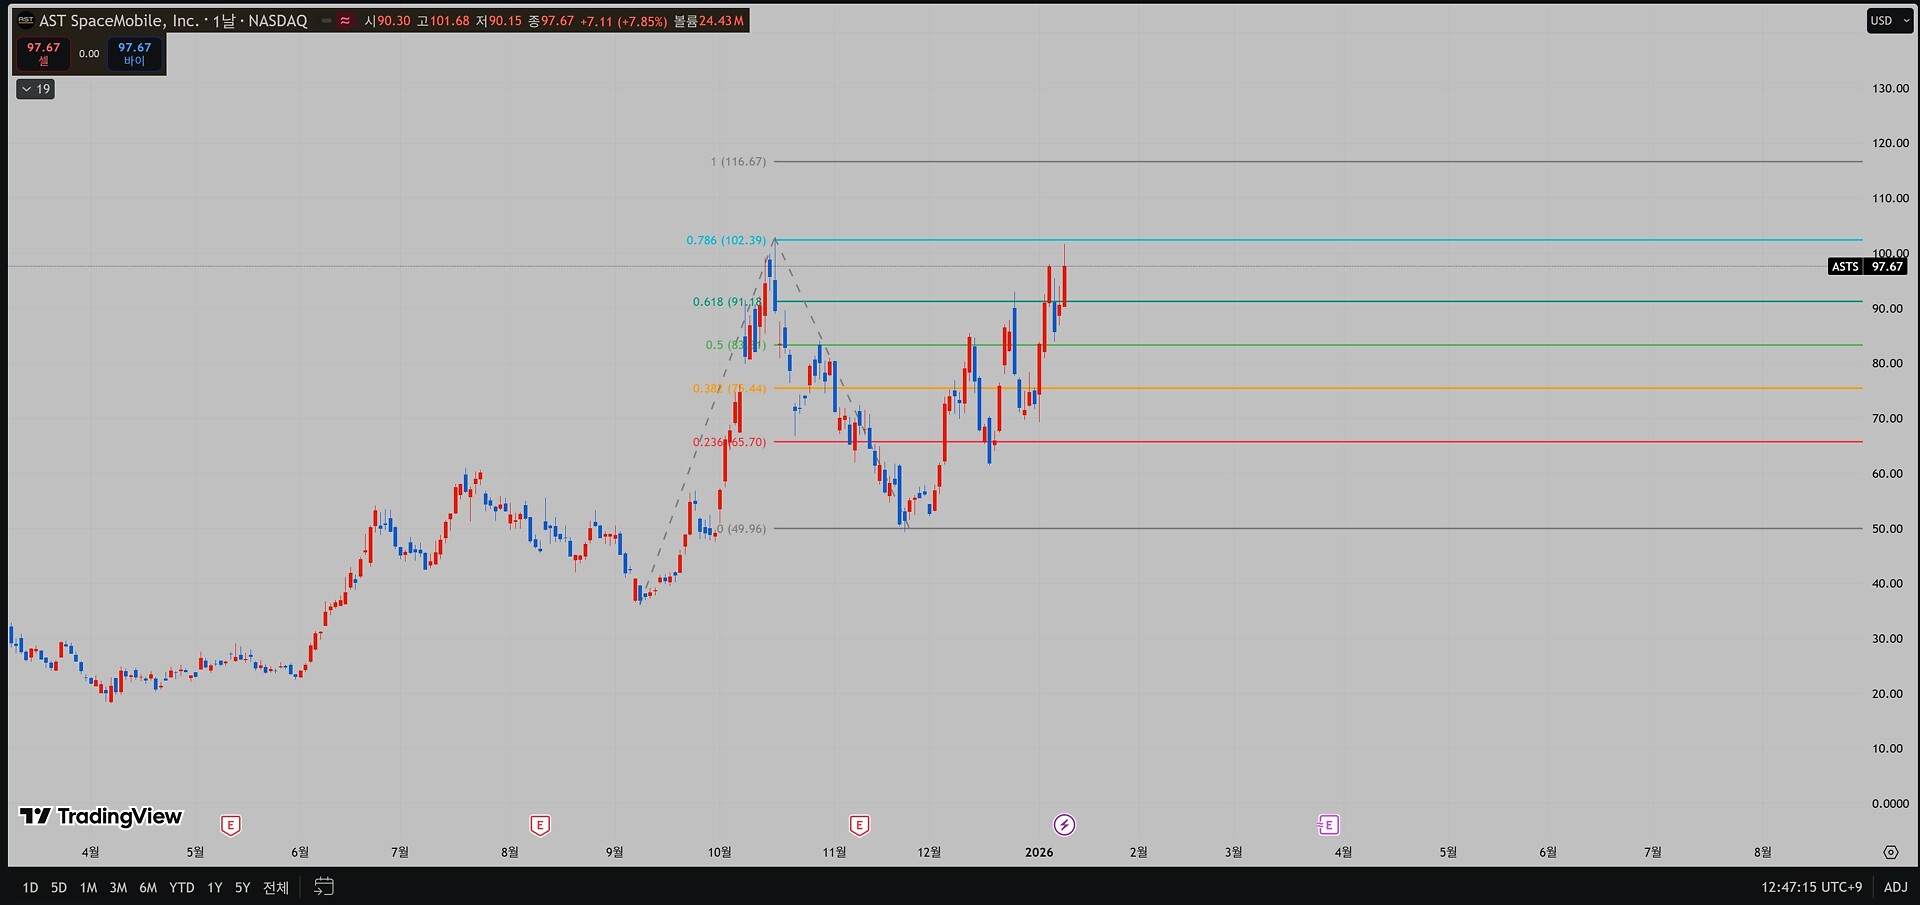Select the 5D time range

pyautogui.click(x=59, y=887)
